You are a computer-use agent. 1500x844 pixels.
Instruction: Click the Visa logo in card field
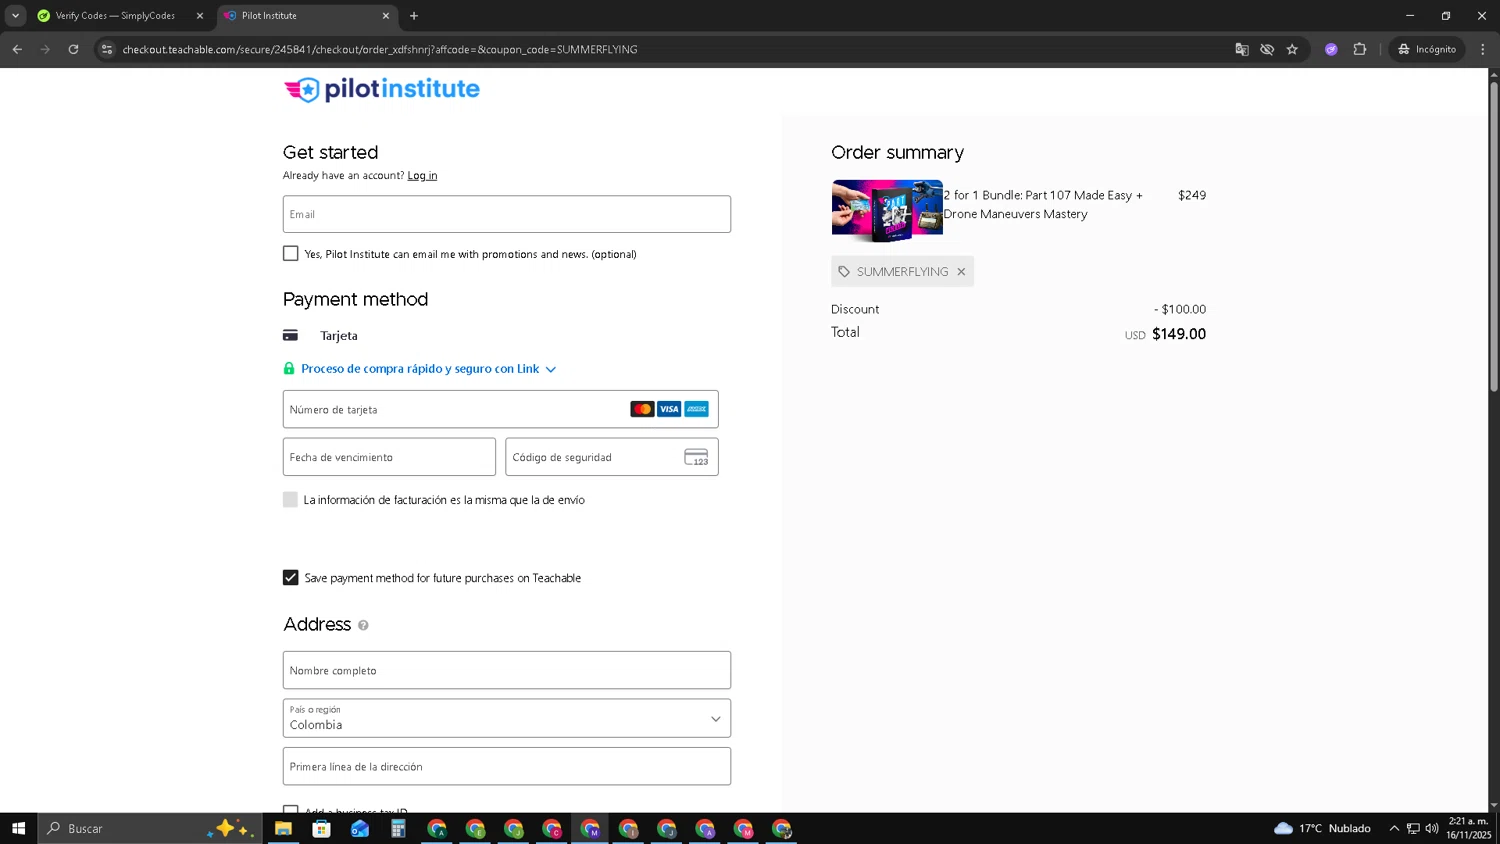pyautogui.click(x=669, y=409)
